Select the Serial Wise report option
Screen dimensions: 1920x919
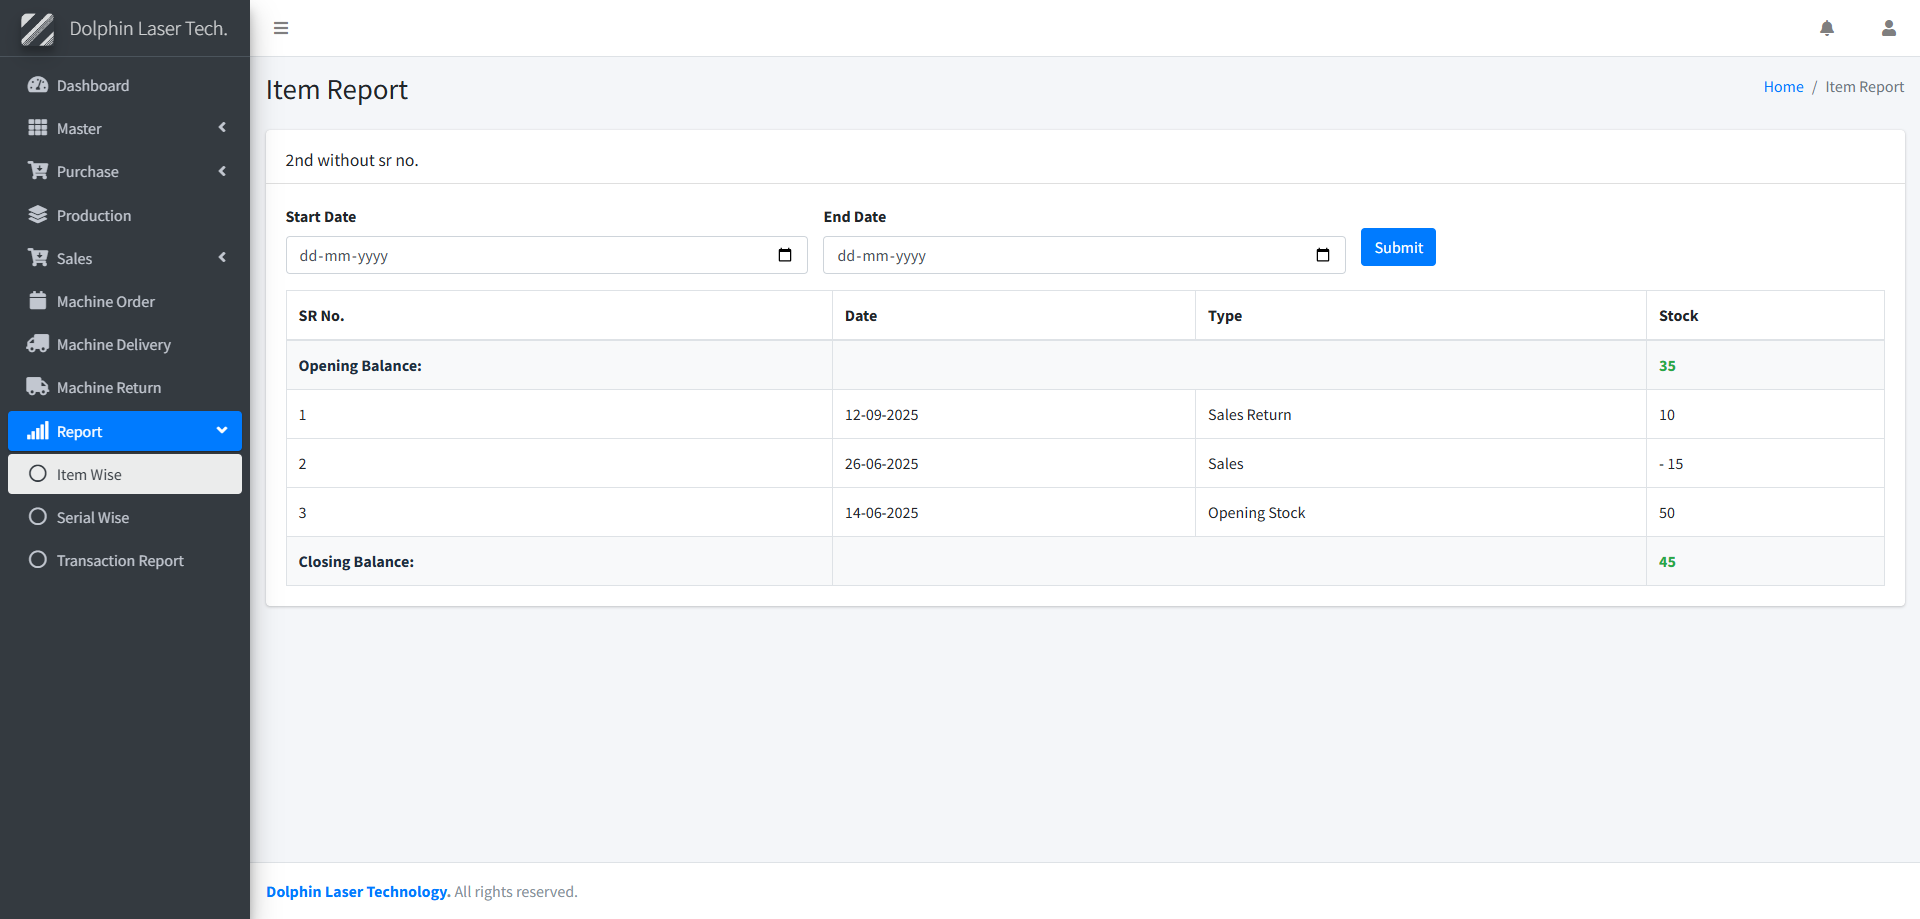93,518
